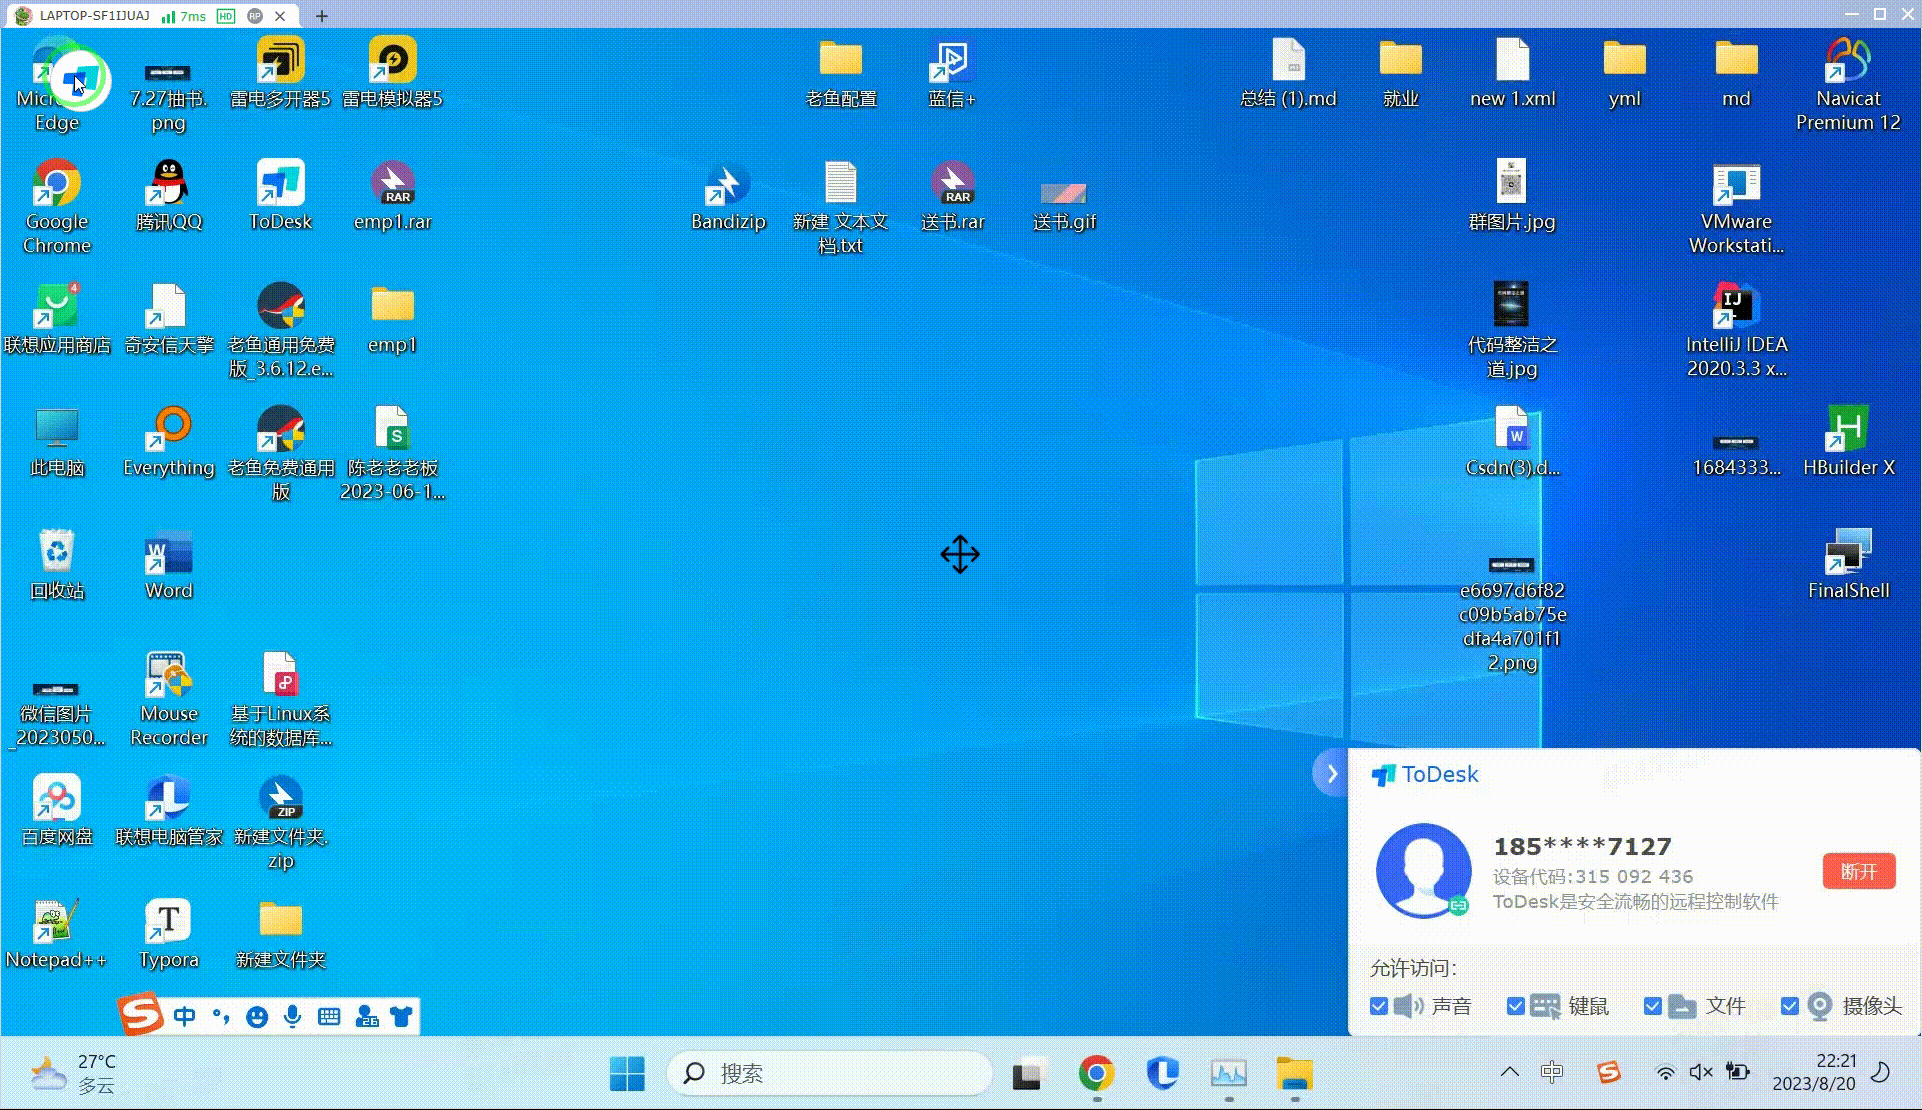This screenshot has height=1110, width=1922.
Task: Switch Sogou input to 中 Chinese mode
Action: click(185, 1017)
